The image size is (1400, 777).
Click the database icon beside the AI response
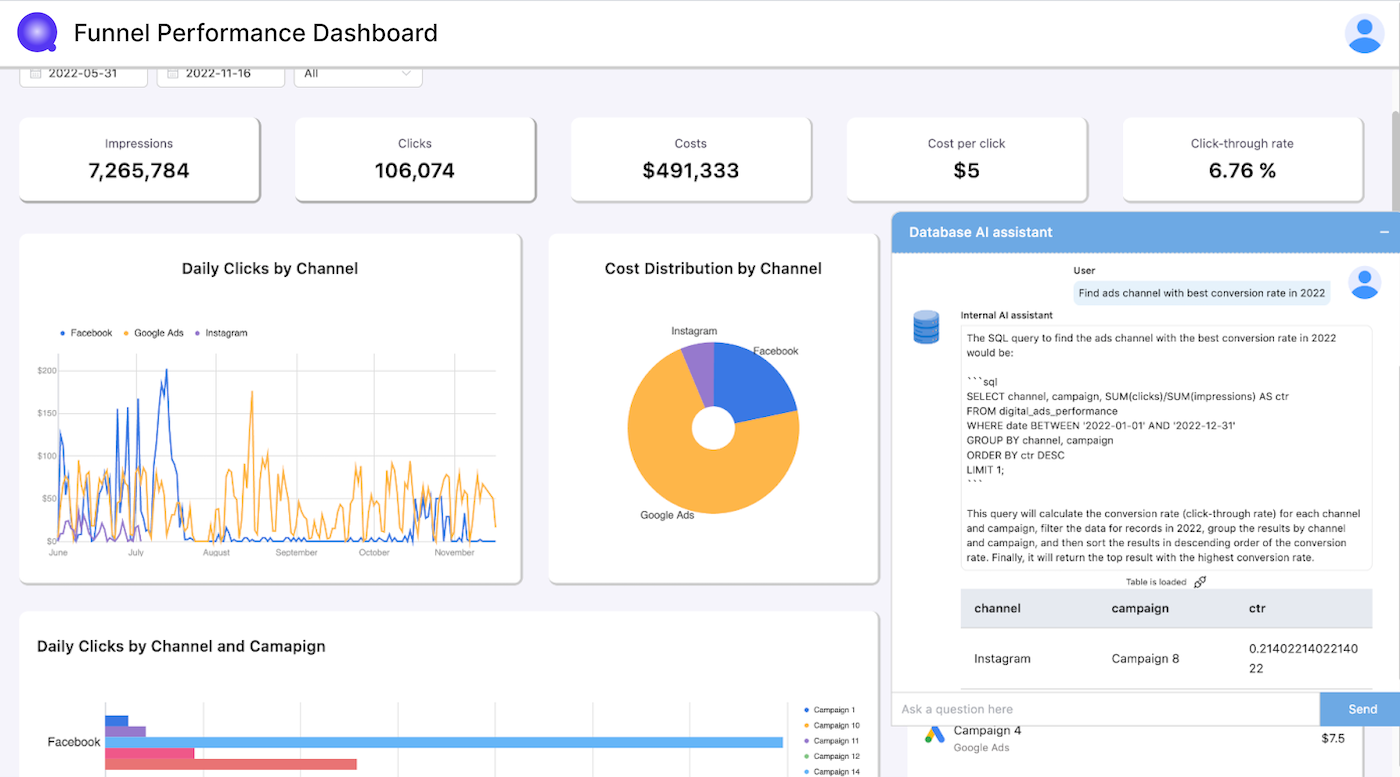pos(926,327)
